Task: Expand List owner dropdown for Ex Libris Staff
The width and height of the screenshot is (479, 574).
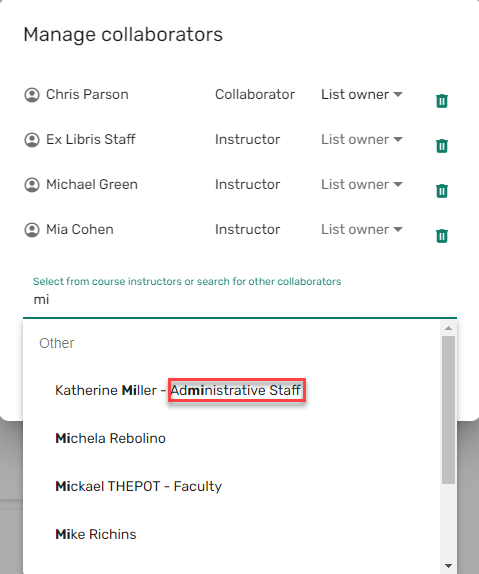Action: (x=362, y=139)
